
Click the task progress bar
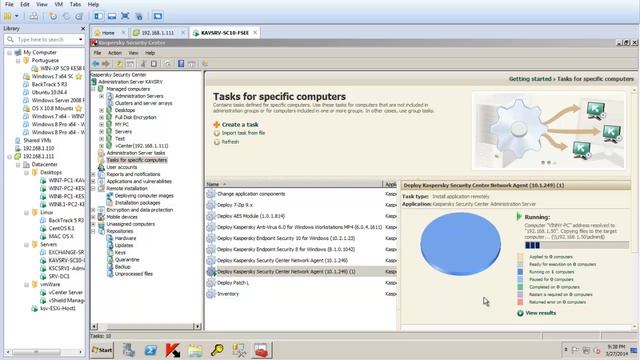pyautogui.click(x=577, y=245)
